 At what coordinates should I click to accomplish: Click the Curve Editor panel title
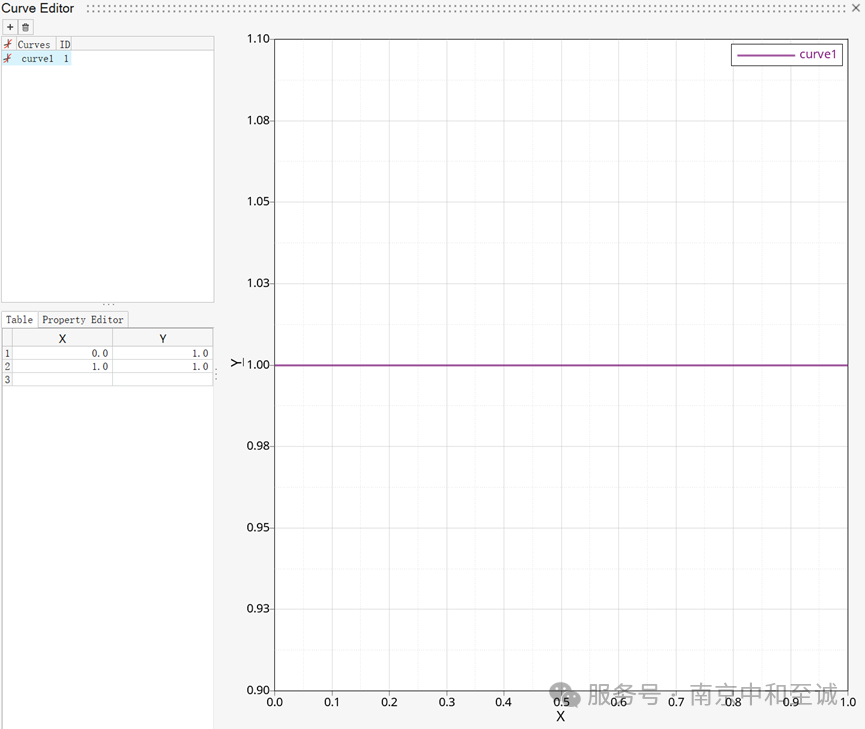38,8
